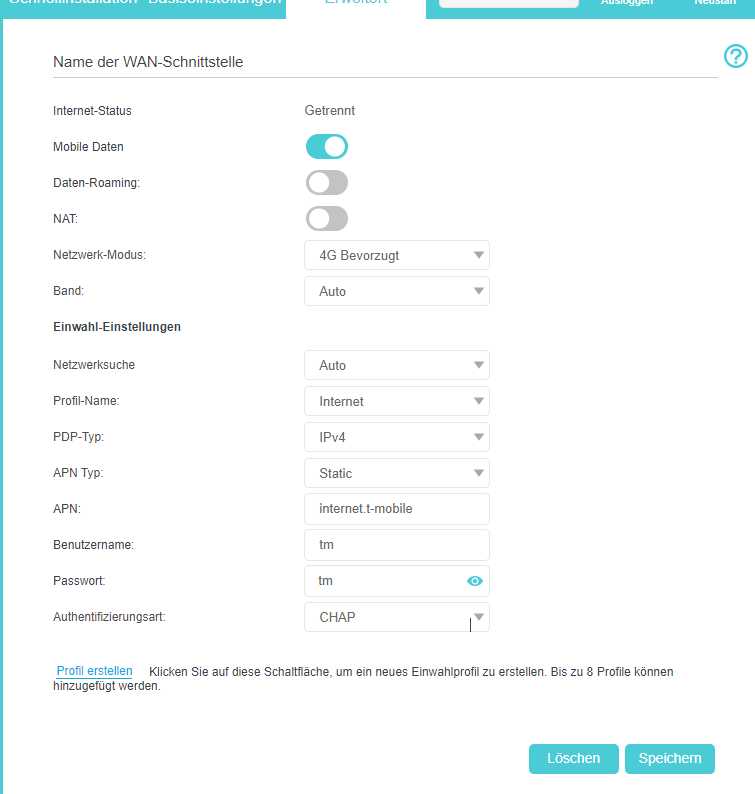Click the Profil erstellen link
755x794 pixels.
pyautogui.click(x=94, y=671)
